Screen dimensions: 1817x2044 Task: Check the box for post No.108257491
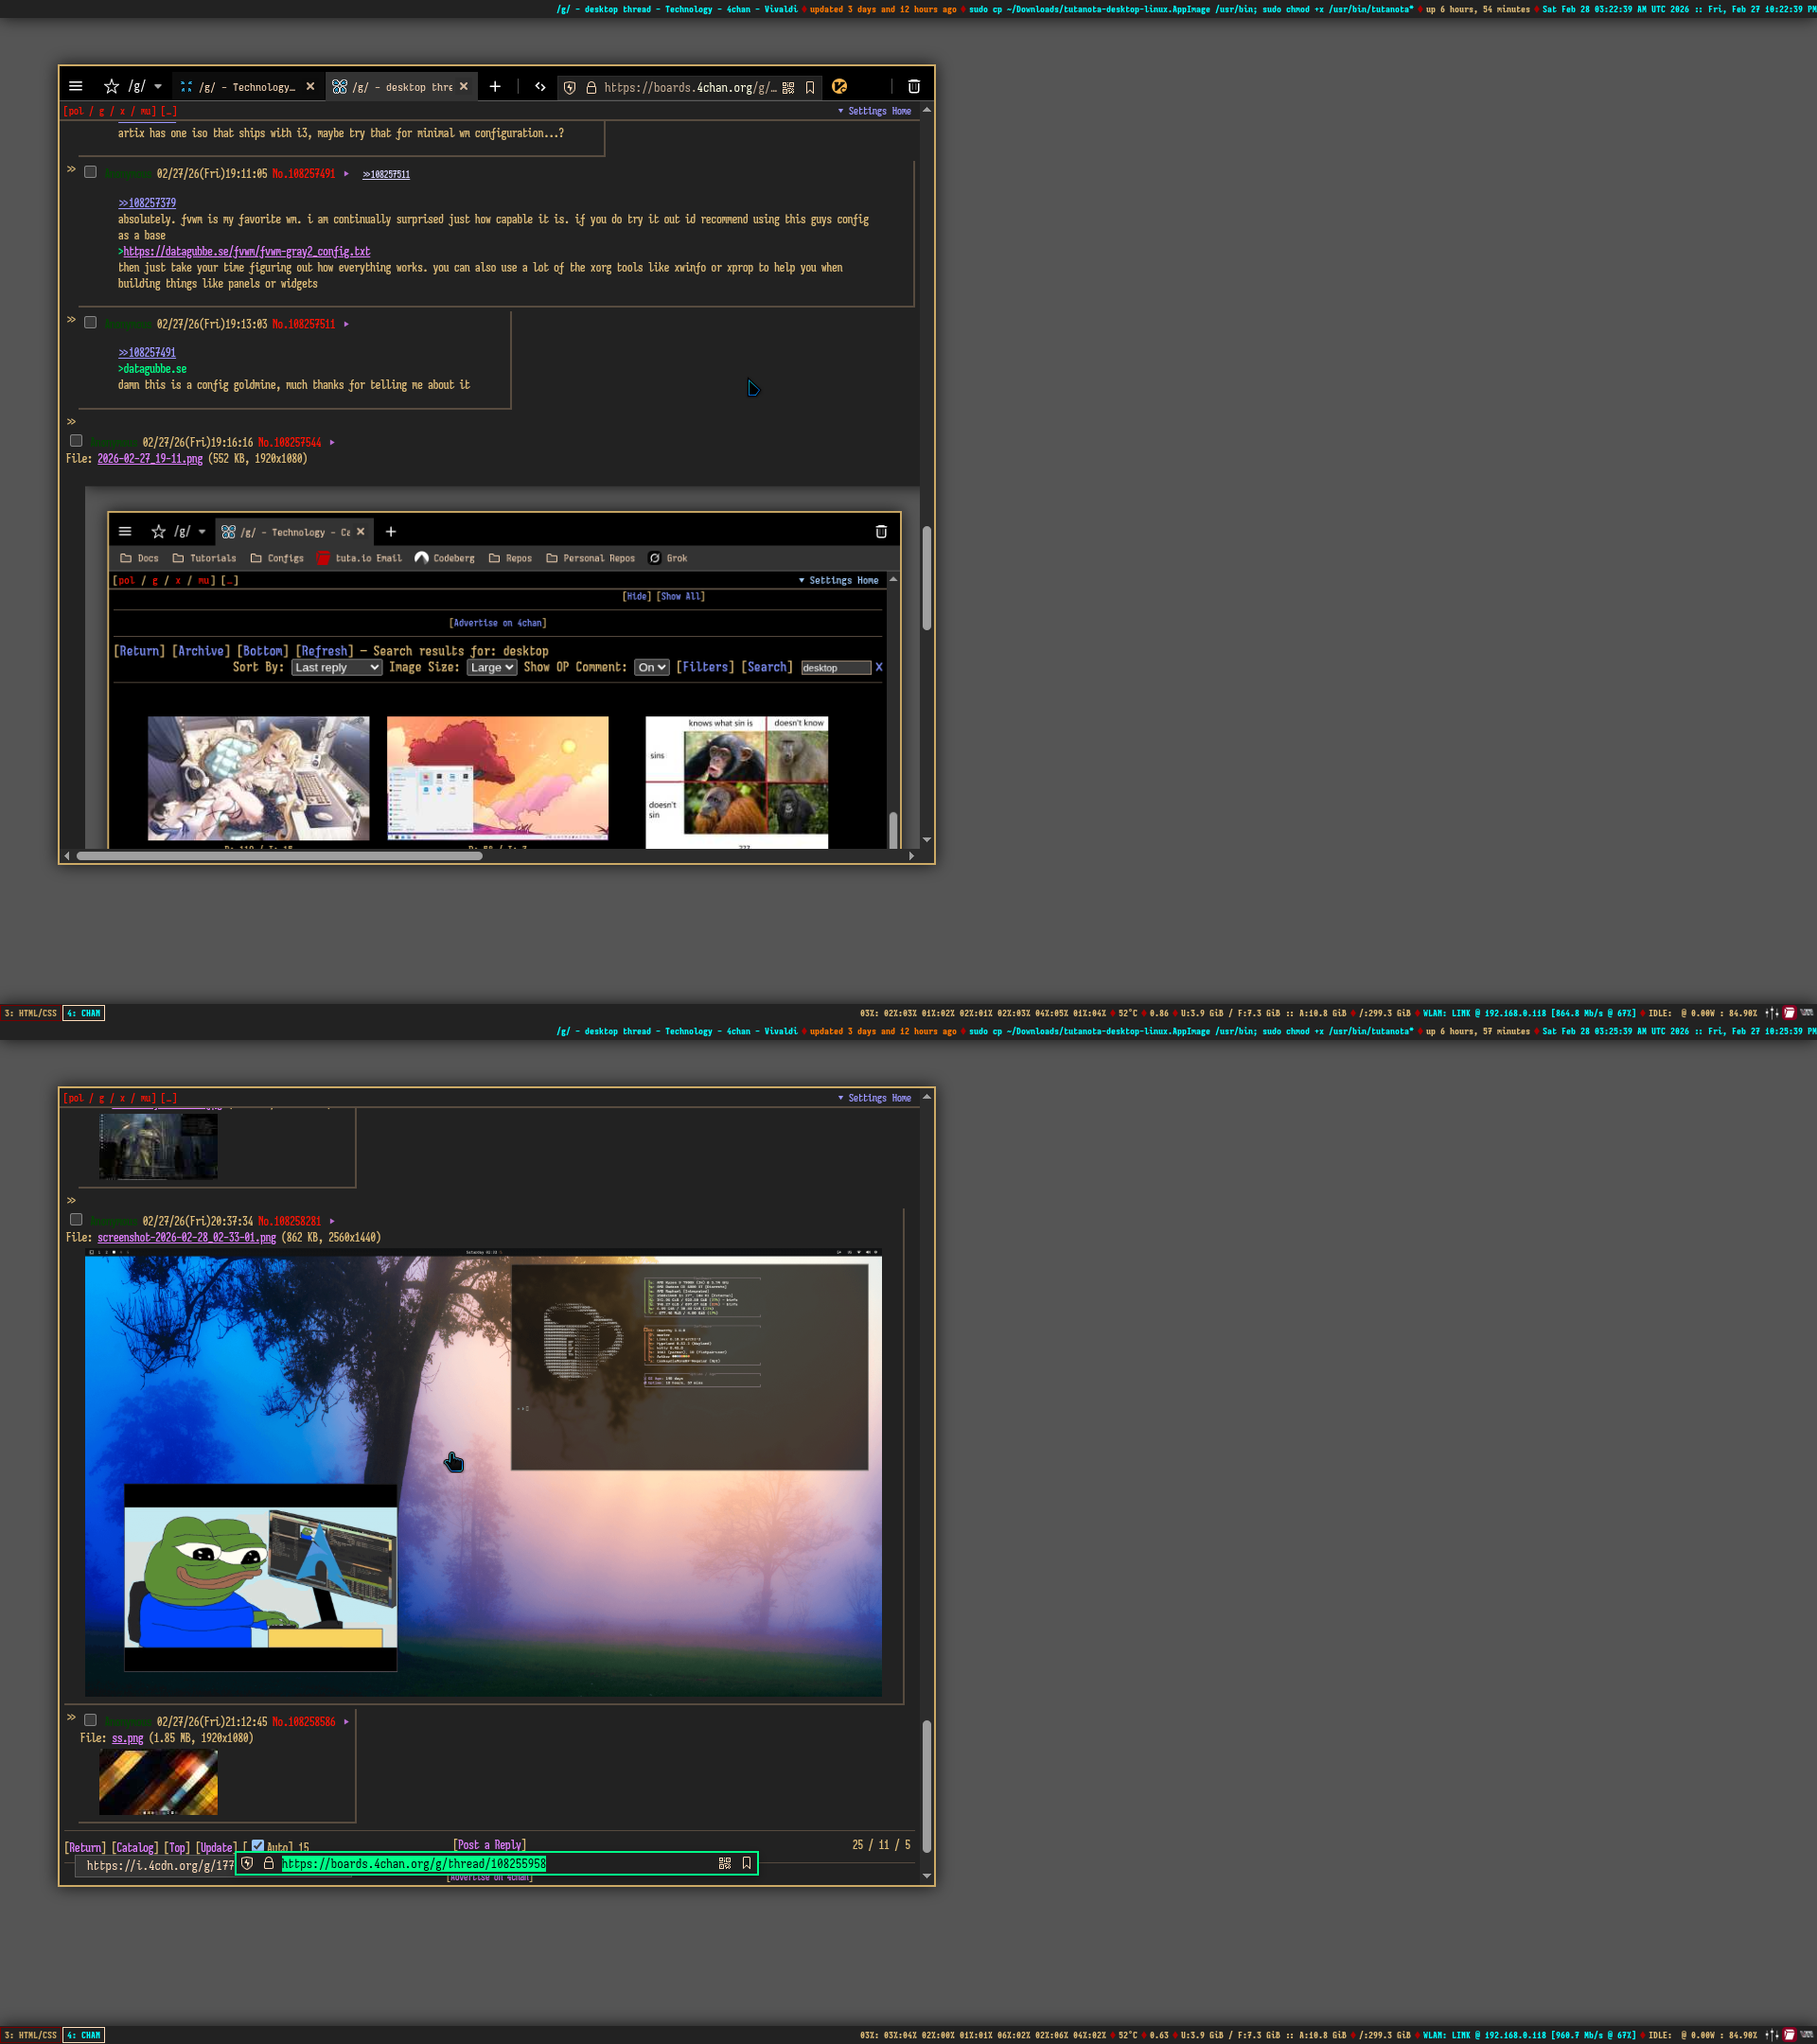pos(90,172)
